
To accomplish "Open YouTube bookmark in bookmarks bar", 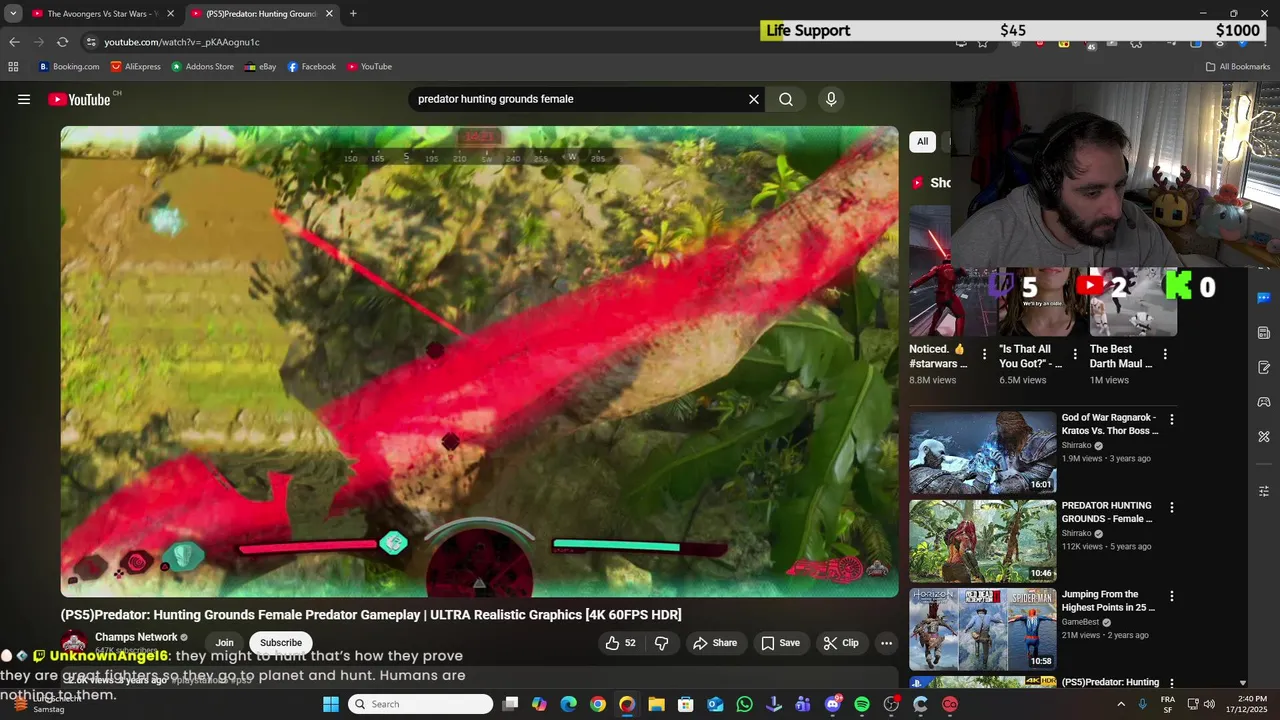I will pyautogui.click(x=369, y=67).
